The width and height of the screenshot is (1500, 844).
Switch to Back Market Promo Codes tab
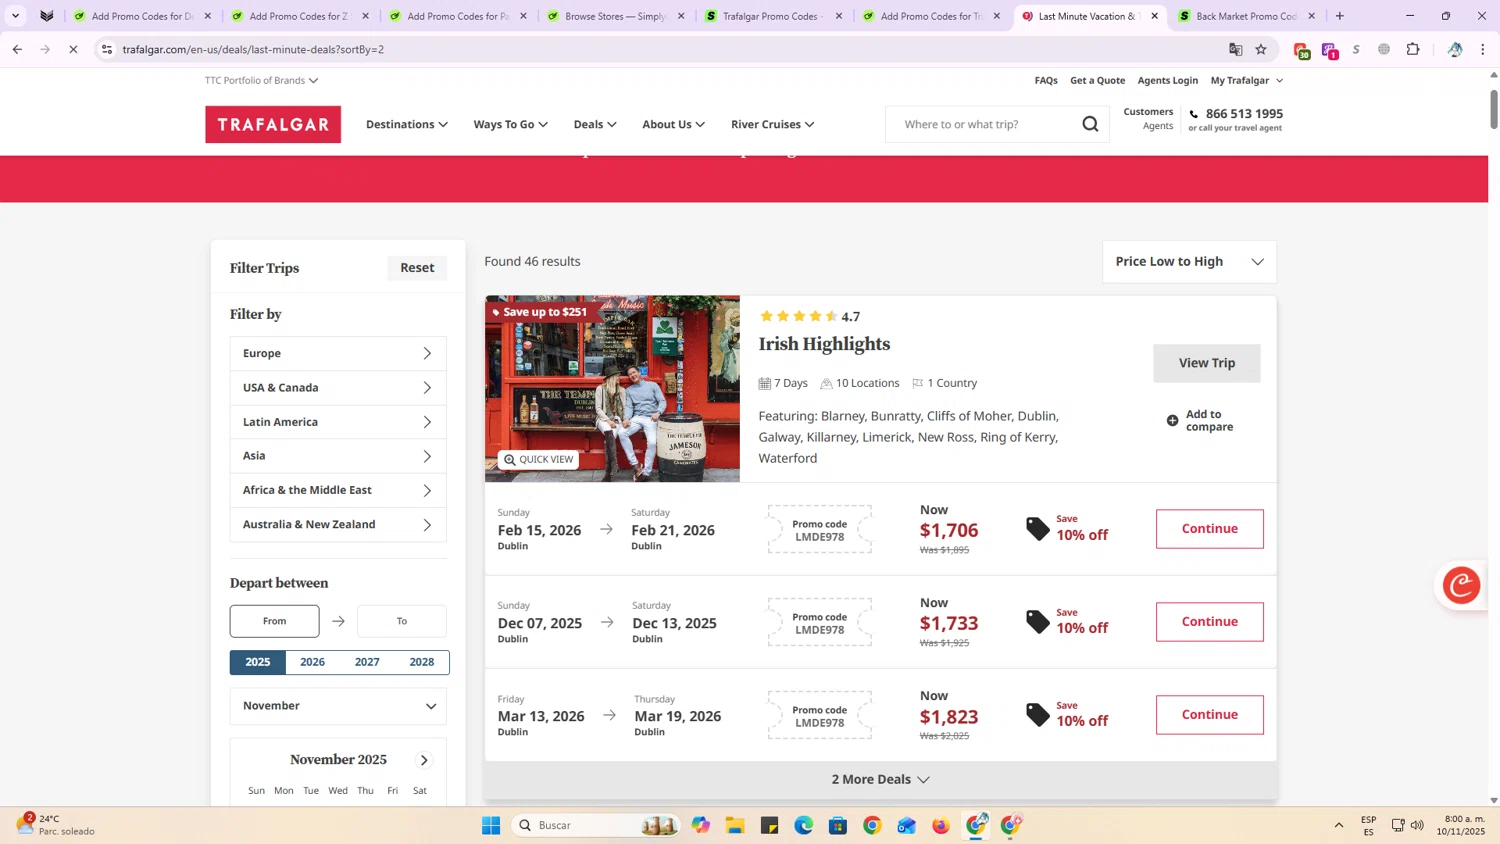1245,16
